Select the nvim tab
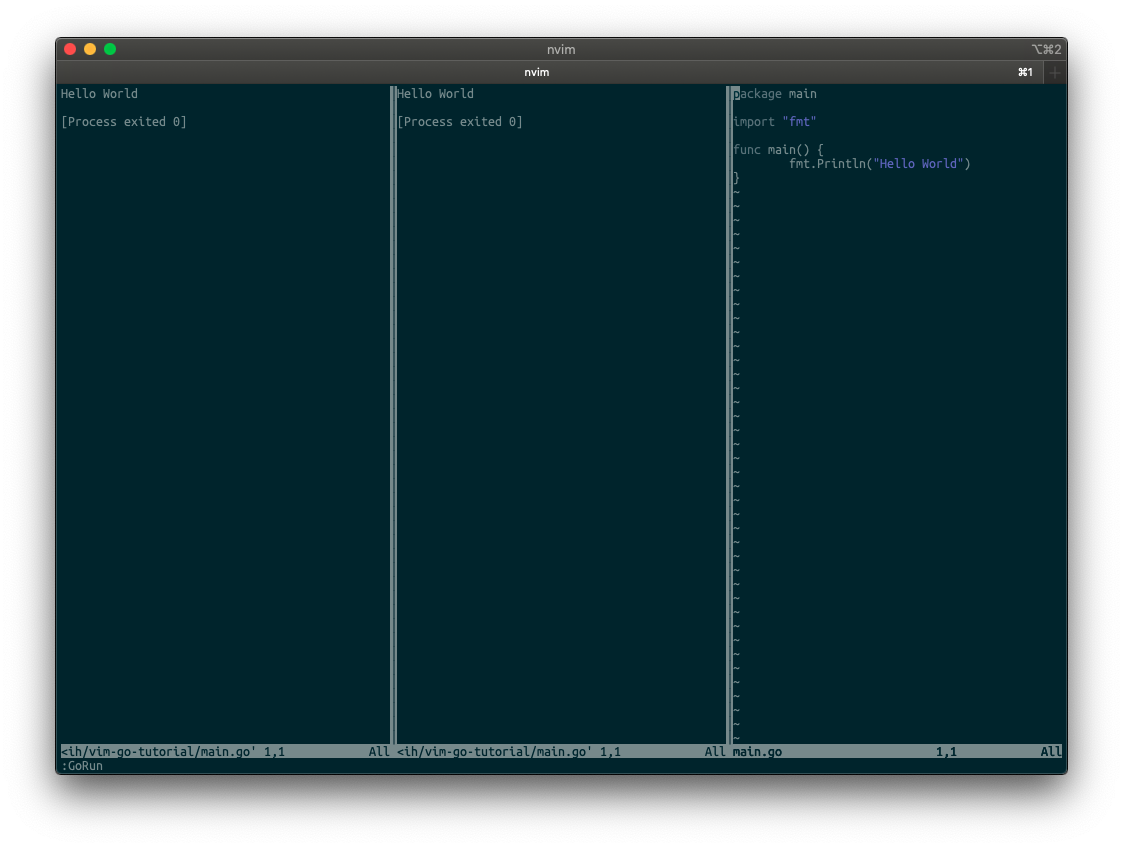Viewport: 1123px width, 848px height. click(x=536, y=72)
